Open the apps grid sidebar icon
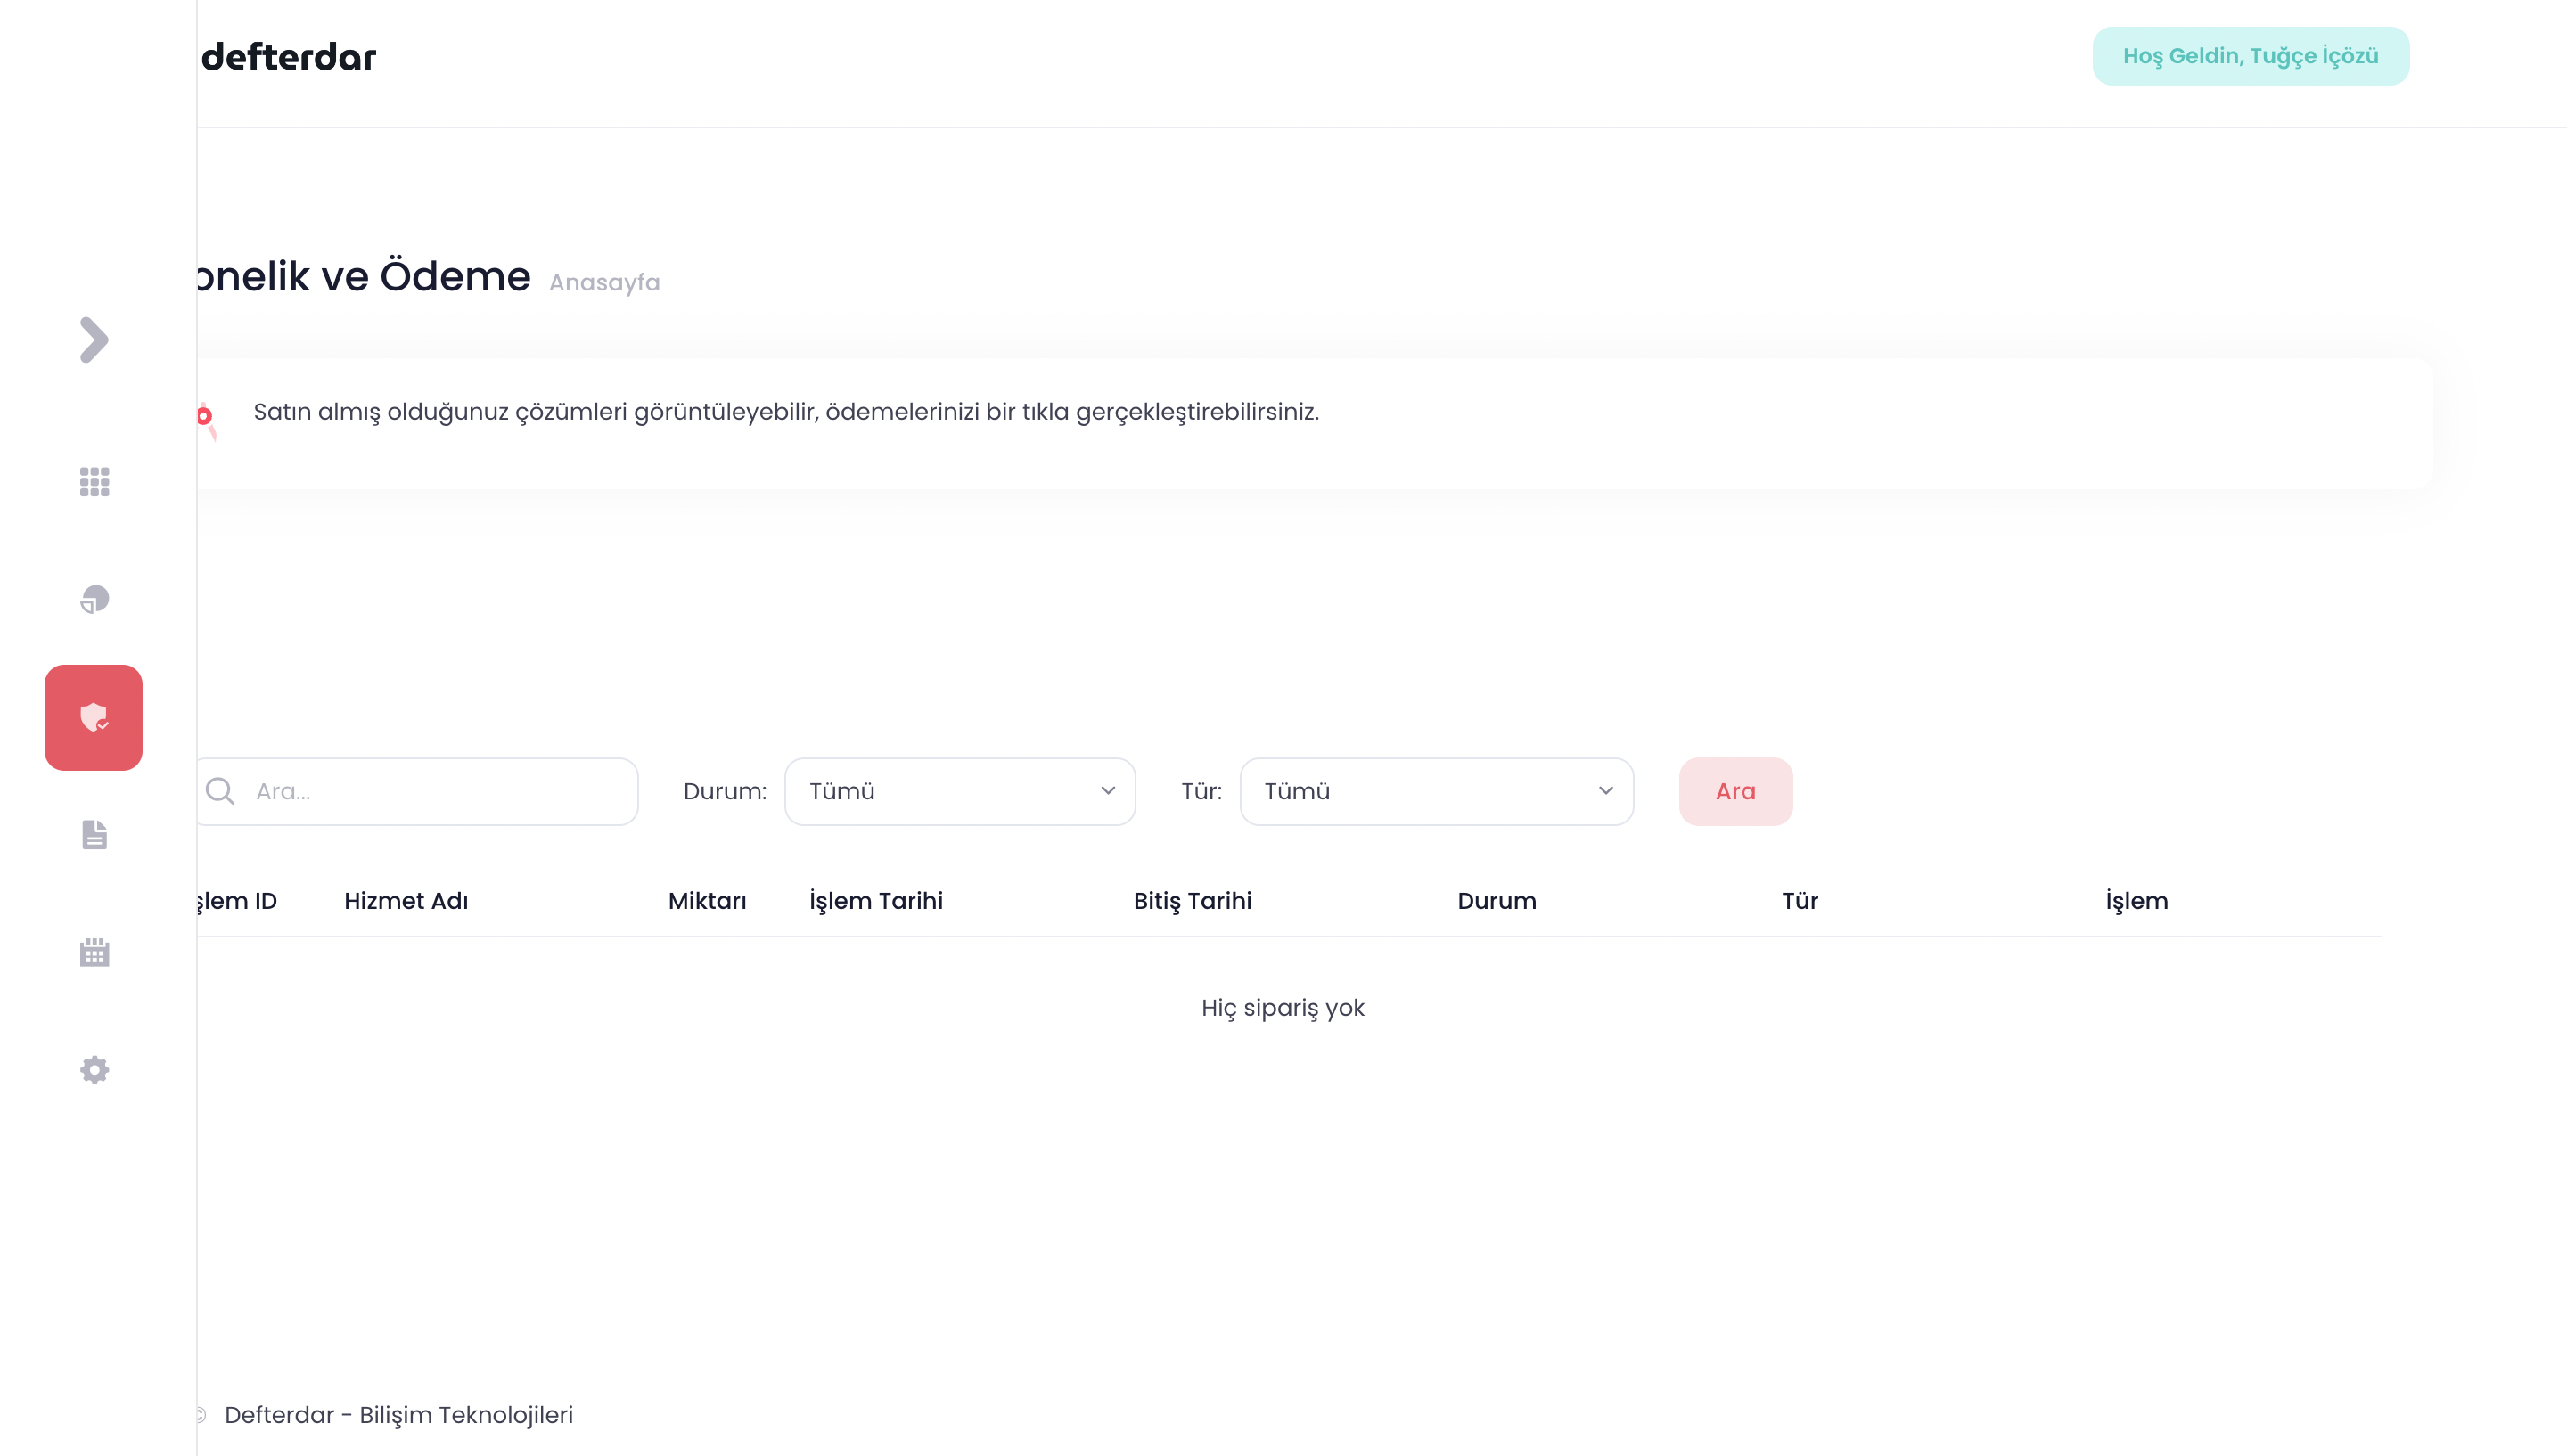 pos(94,482)
